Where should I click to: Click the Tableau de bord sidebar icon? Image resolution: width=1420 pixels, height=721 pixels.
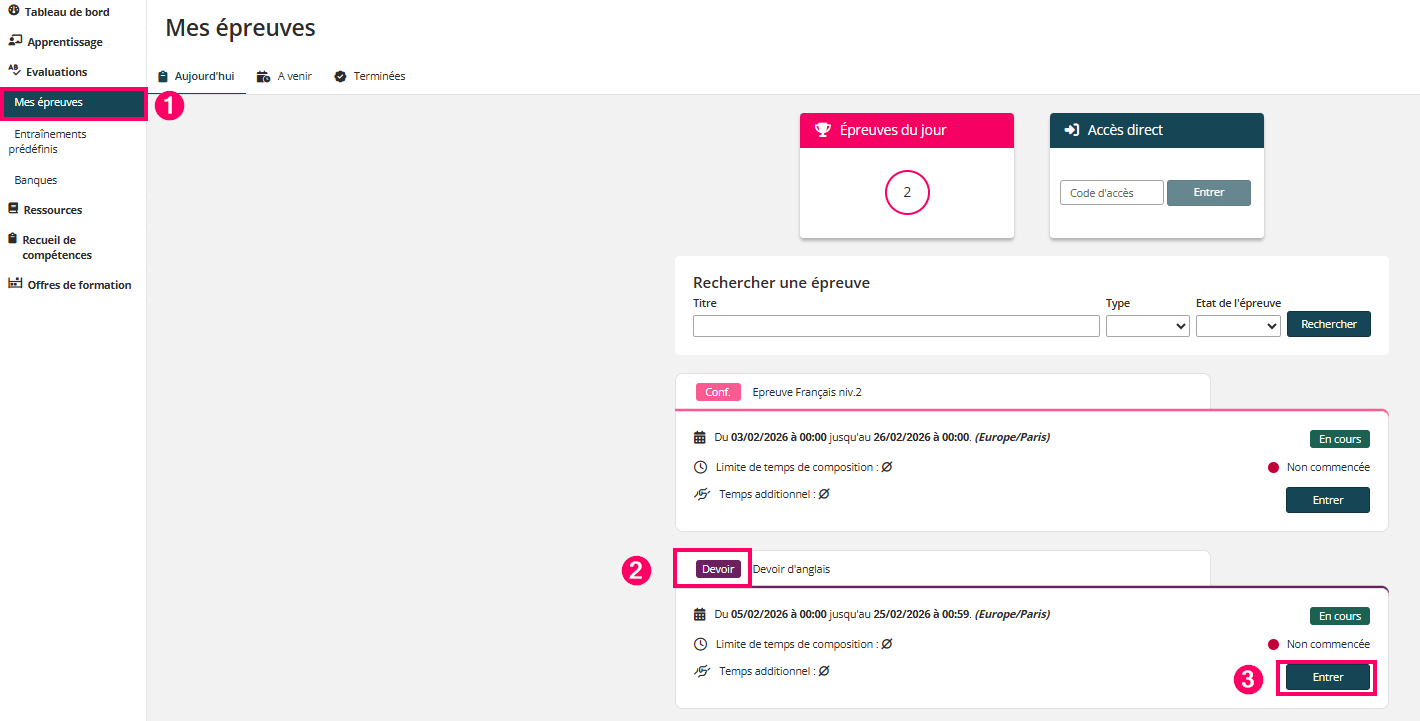[14, 12]
